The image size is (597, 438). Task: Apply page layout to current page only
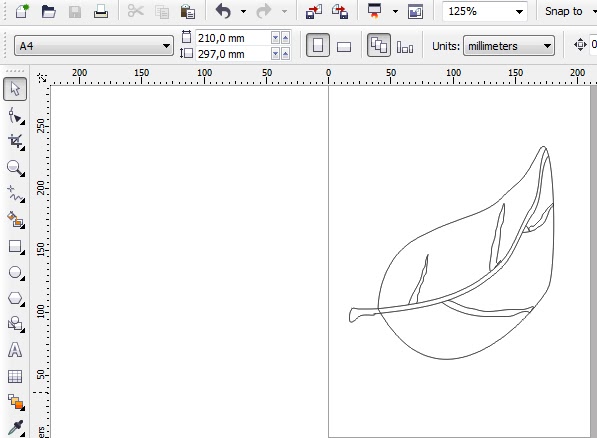point(405,47)
